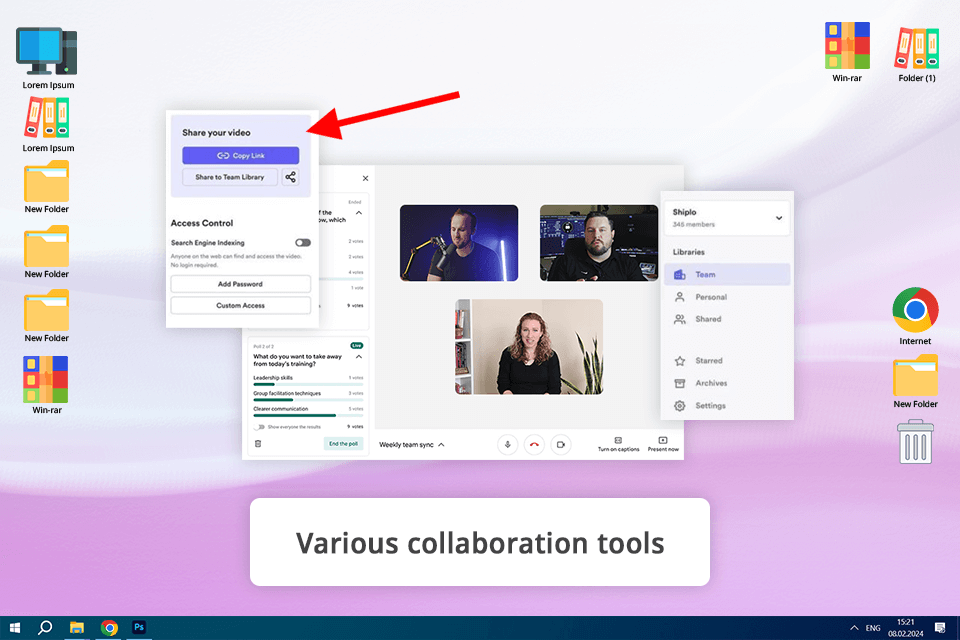Viewport: 960px width, 640px height.
Task: Click the taskbar clock showing 15:21
Action: tap(906, 628)
